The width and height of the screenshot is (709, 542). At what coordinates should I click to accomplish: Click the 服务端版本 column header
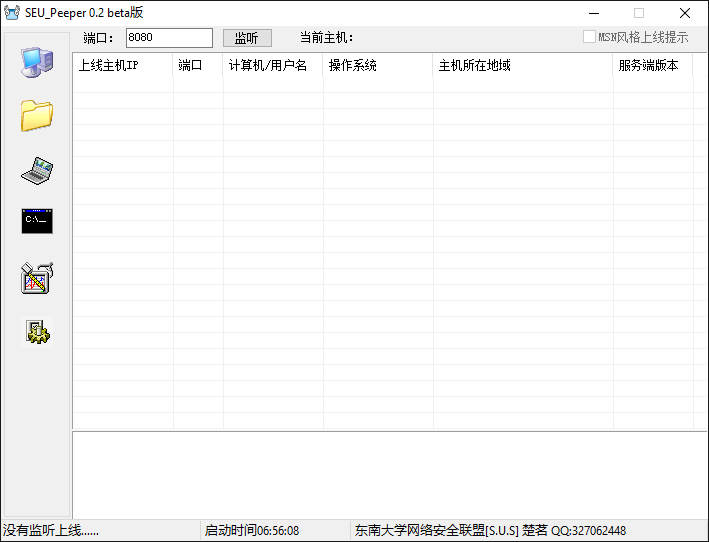tap(652, 66)
